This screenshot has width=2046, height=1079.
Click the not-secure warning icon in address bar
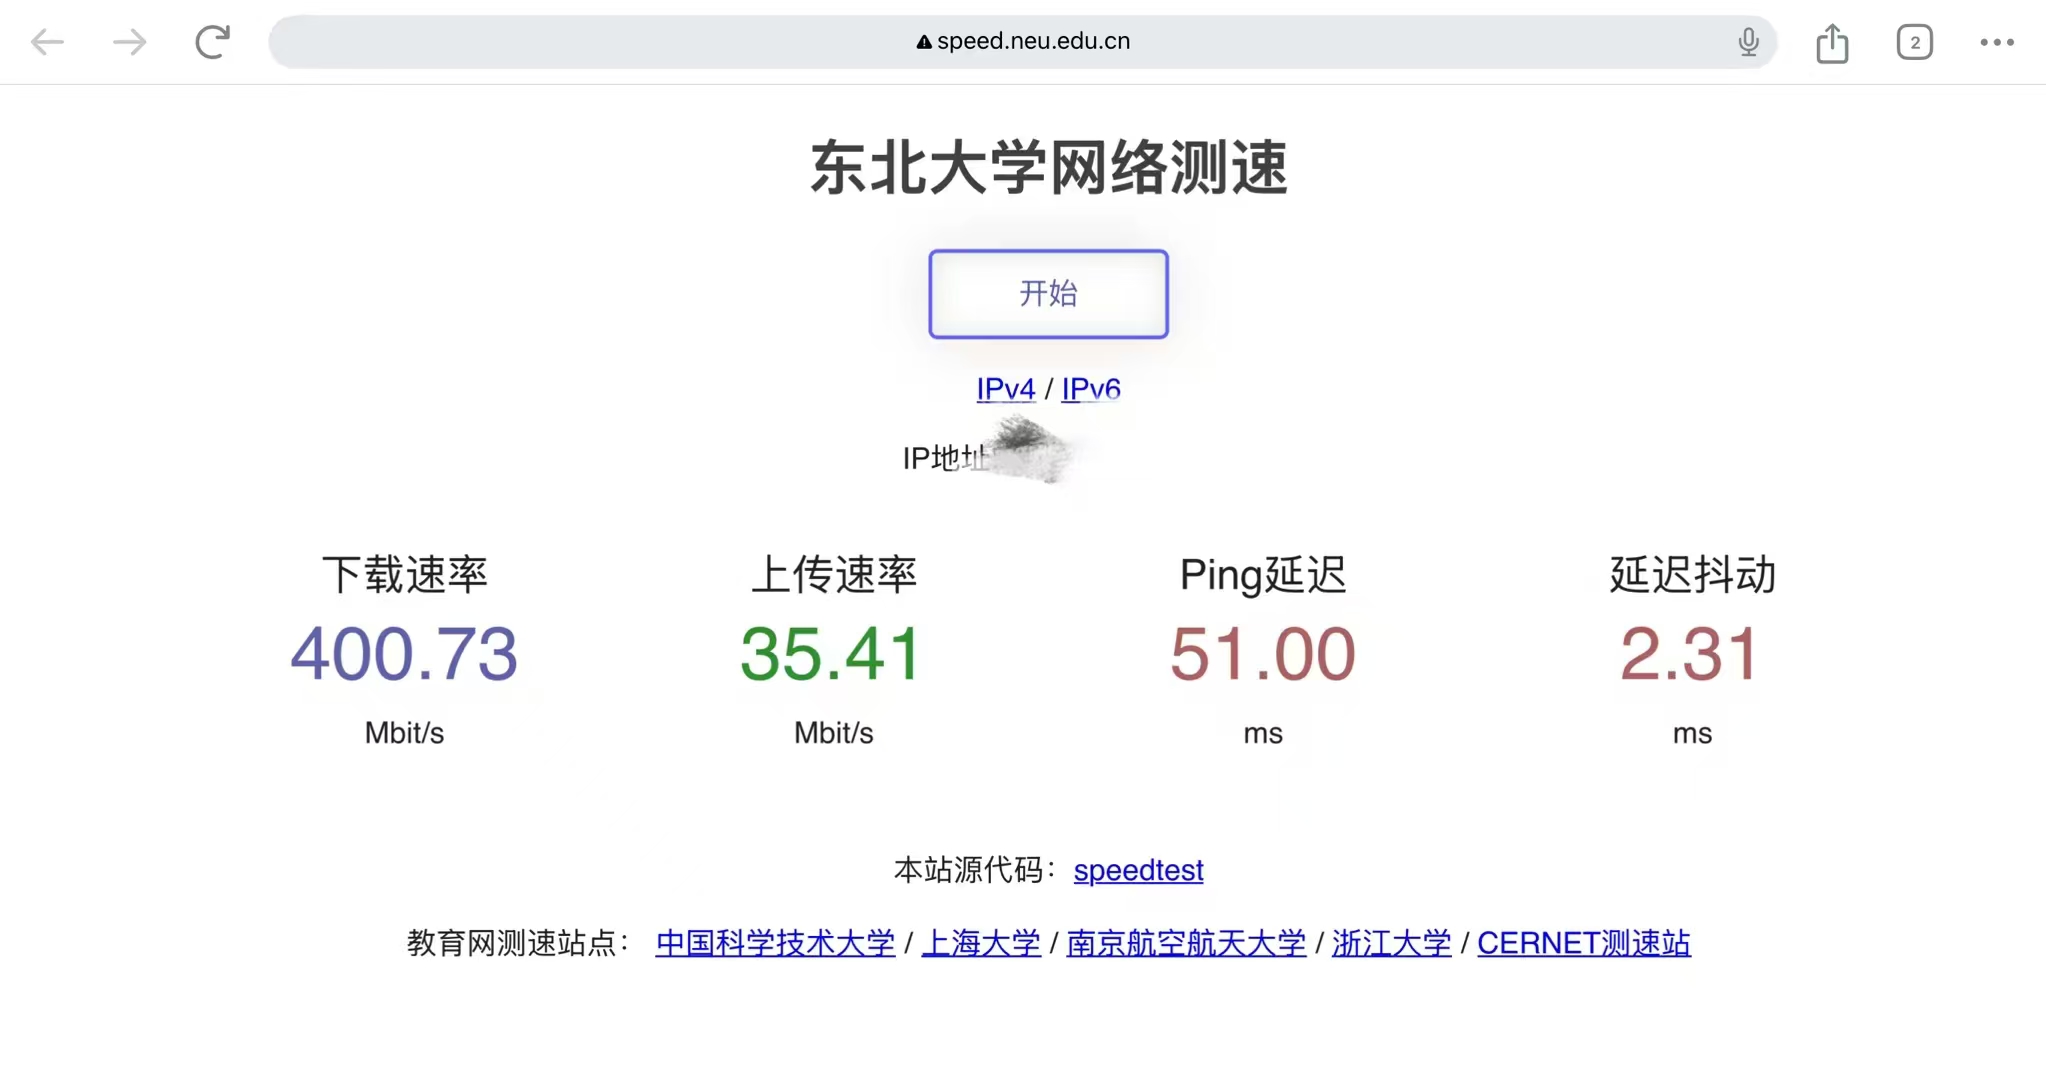click(924, 42)
